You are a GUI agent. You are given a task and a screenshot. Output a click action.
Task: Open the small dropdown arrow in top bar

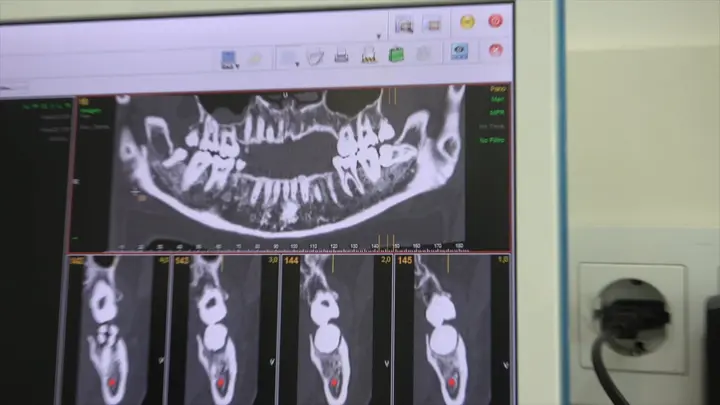tap(379, 36)
